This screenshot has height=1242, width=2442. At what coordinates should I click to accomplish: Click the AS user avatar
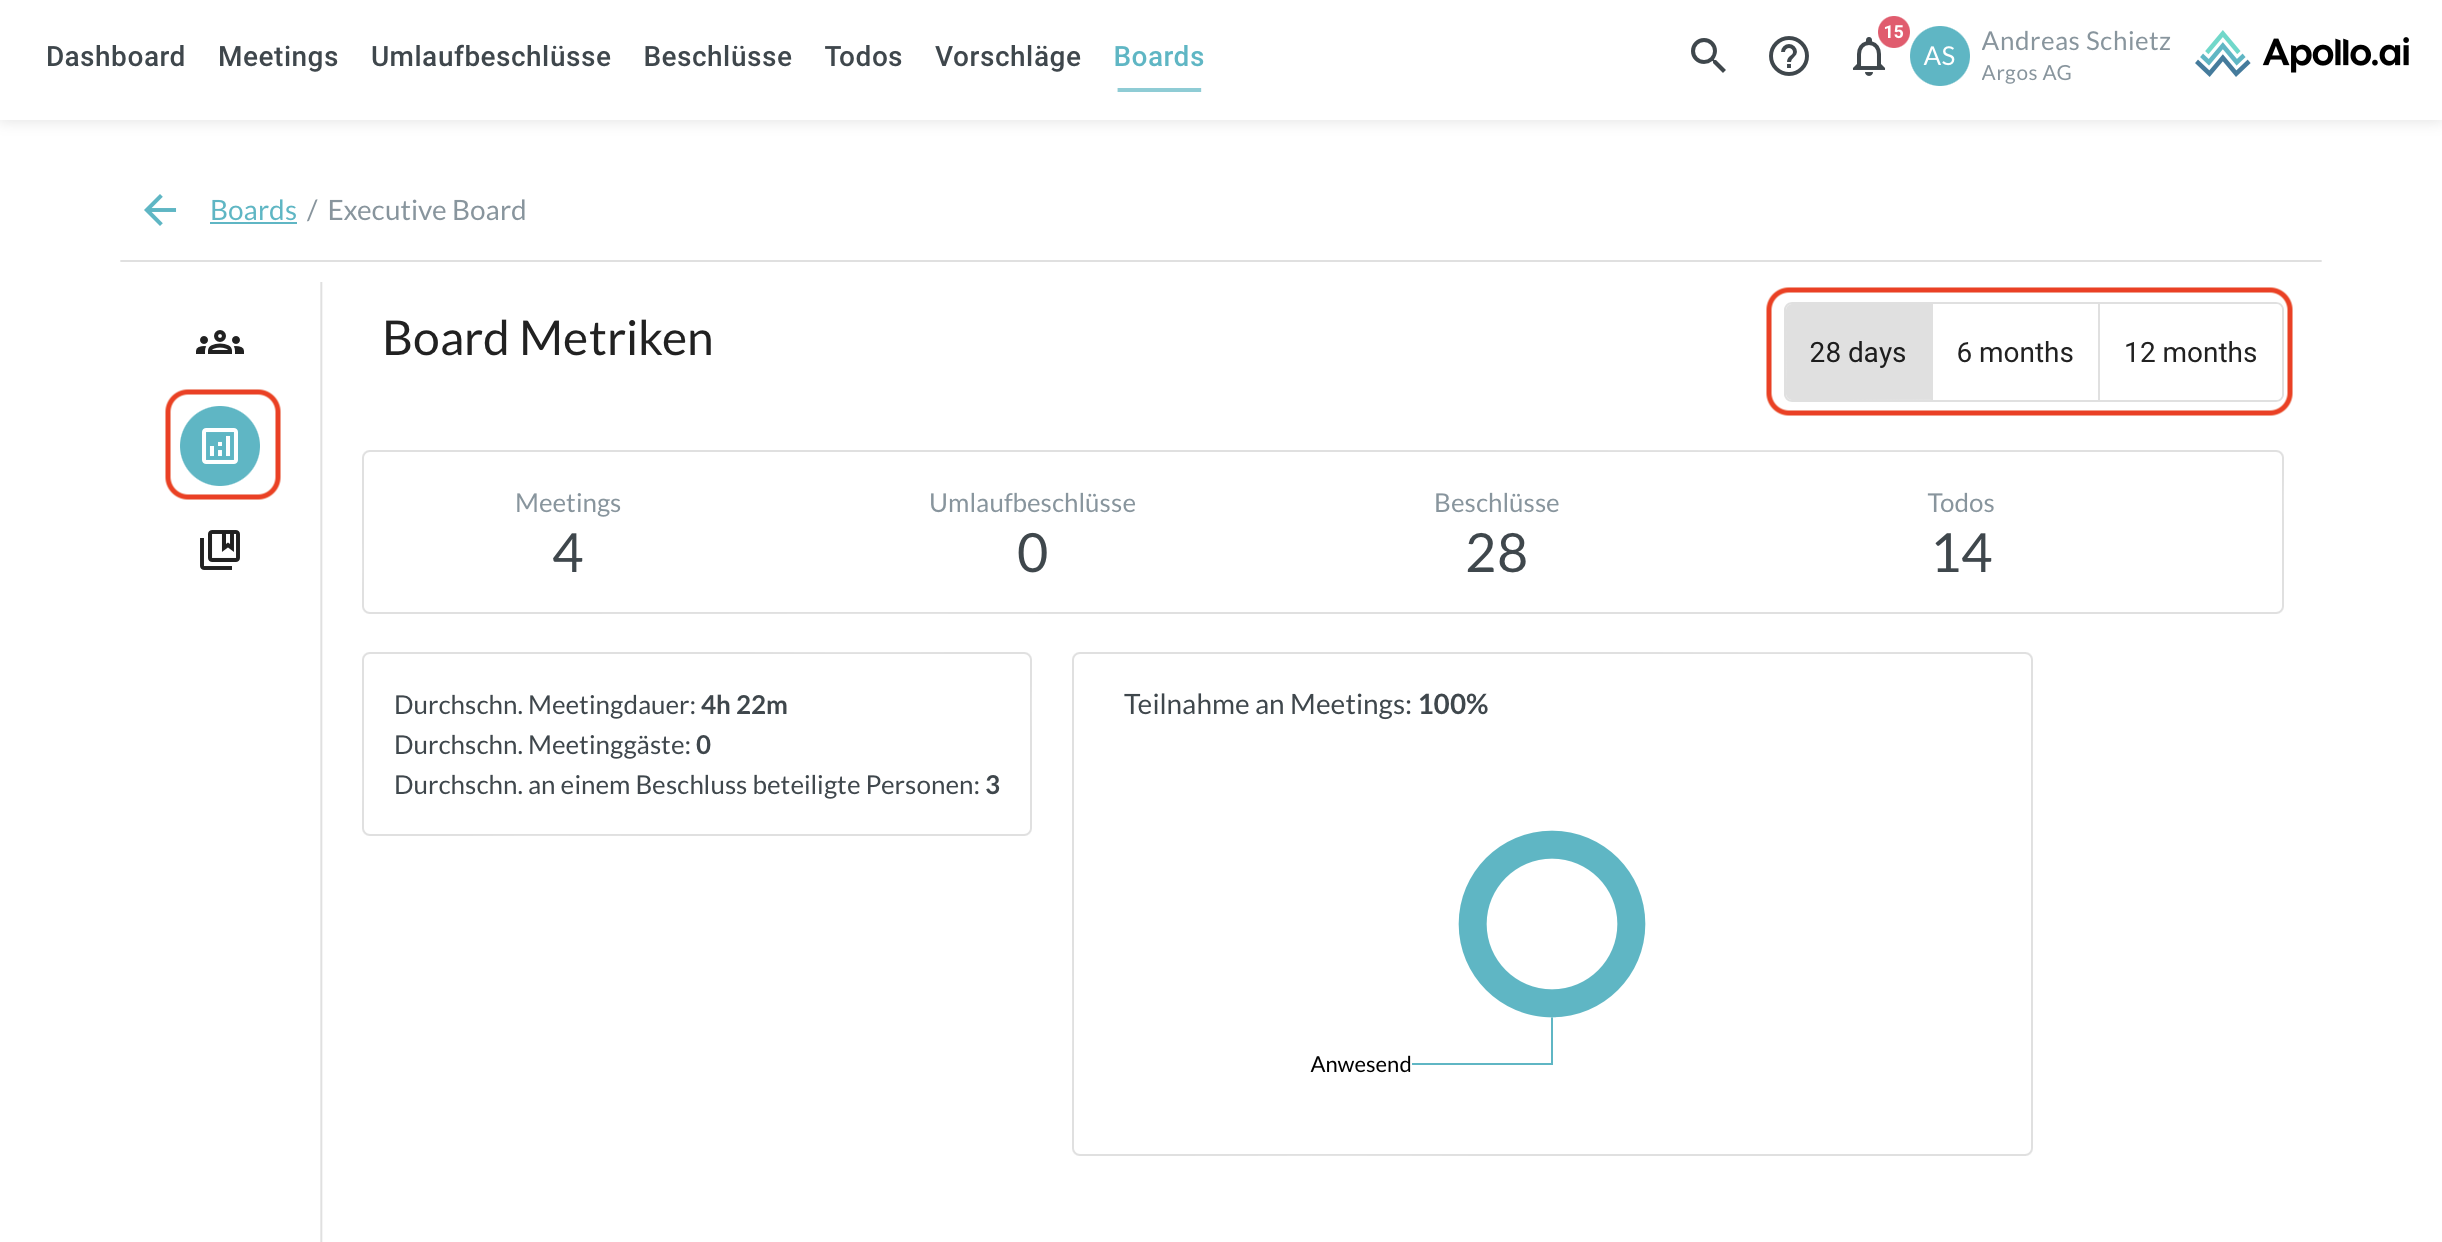click(1939, 56)
